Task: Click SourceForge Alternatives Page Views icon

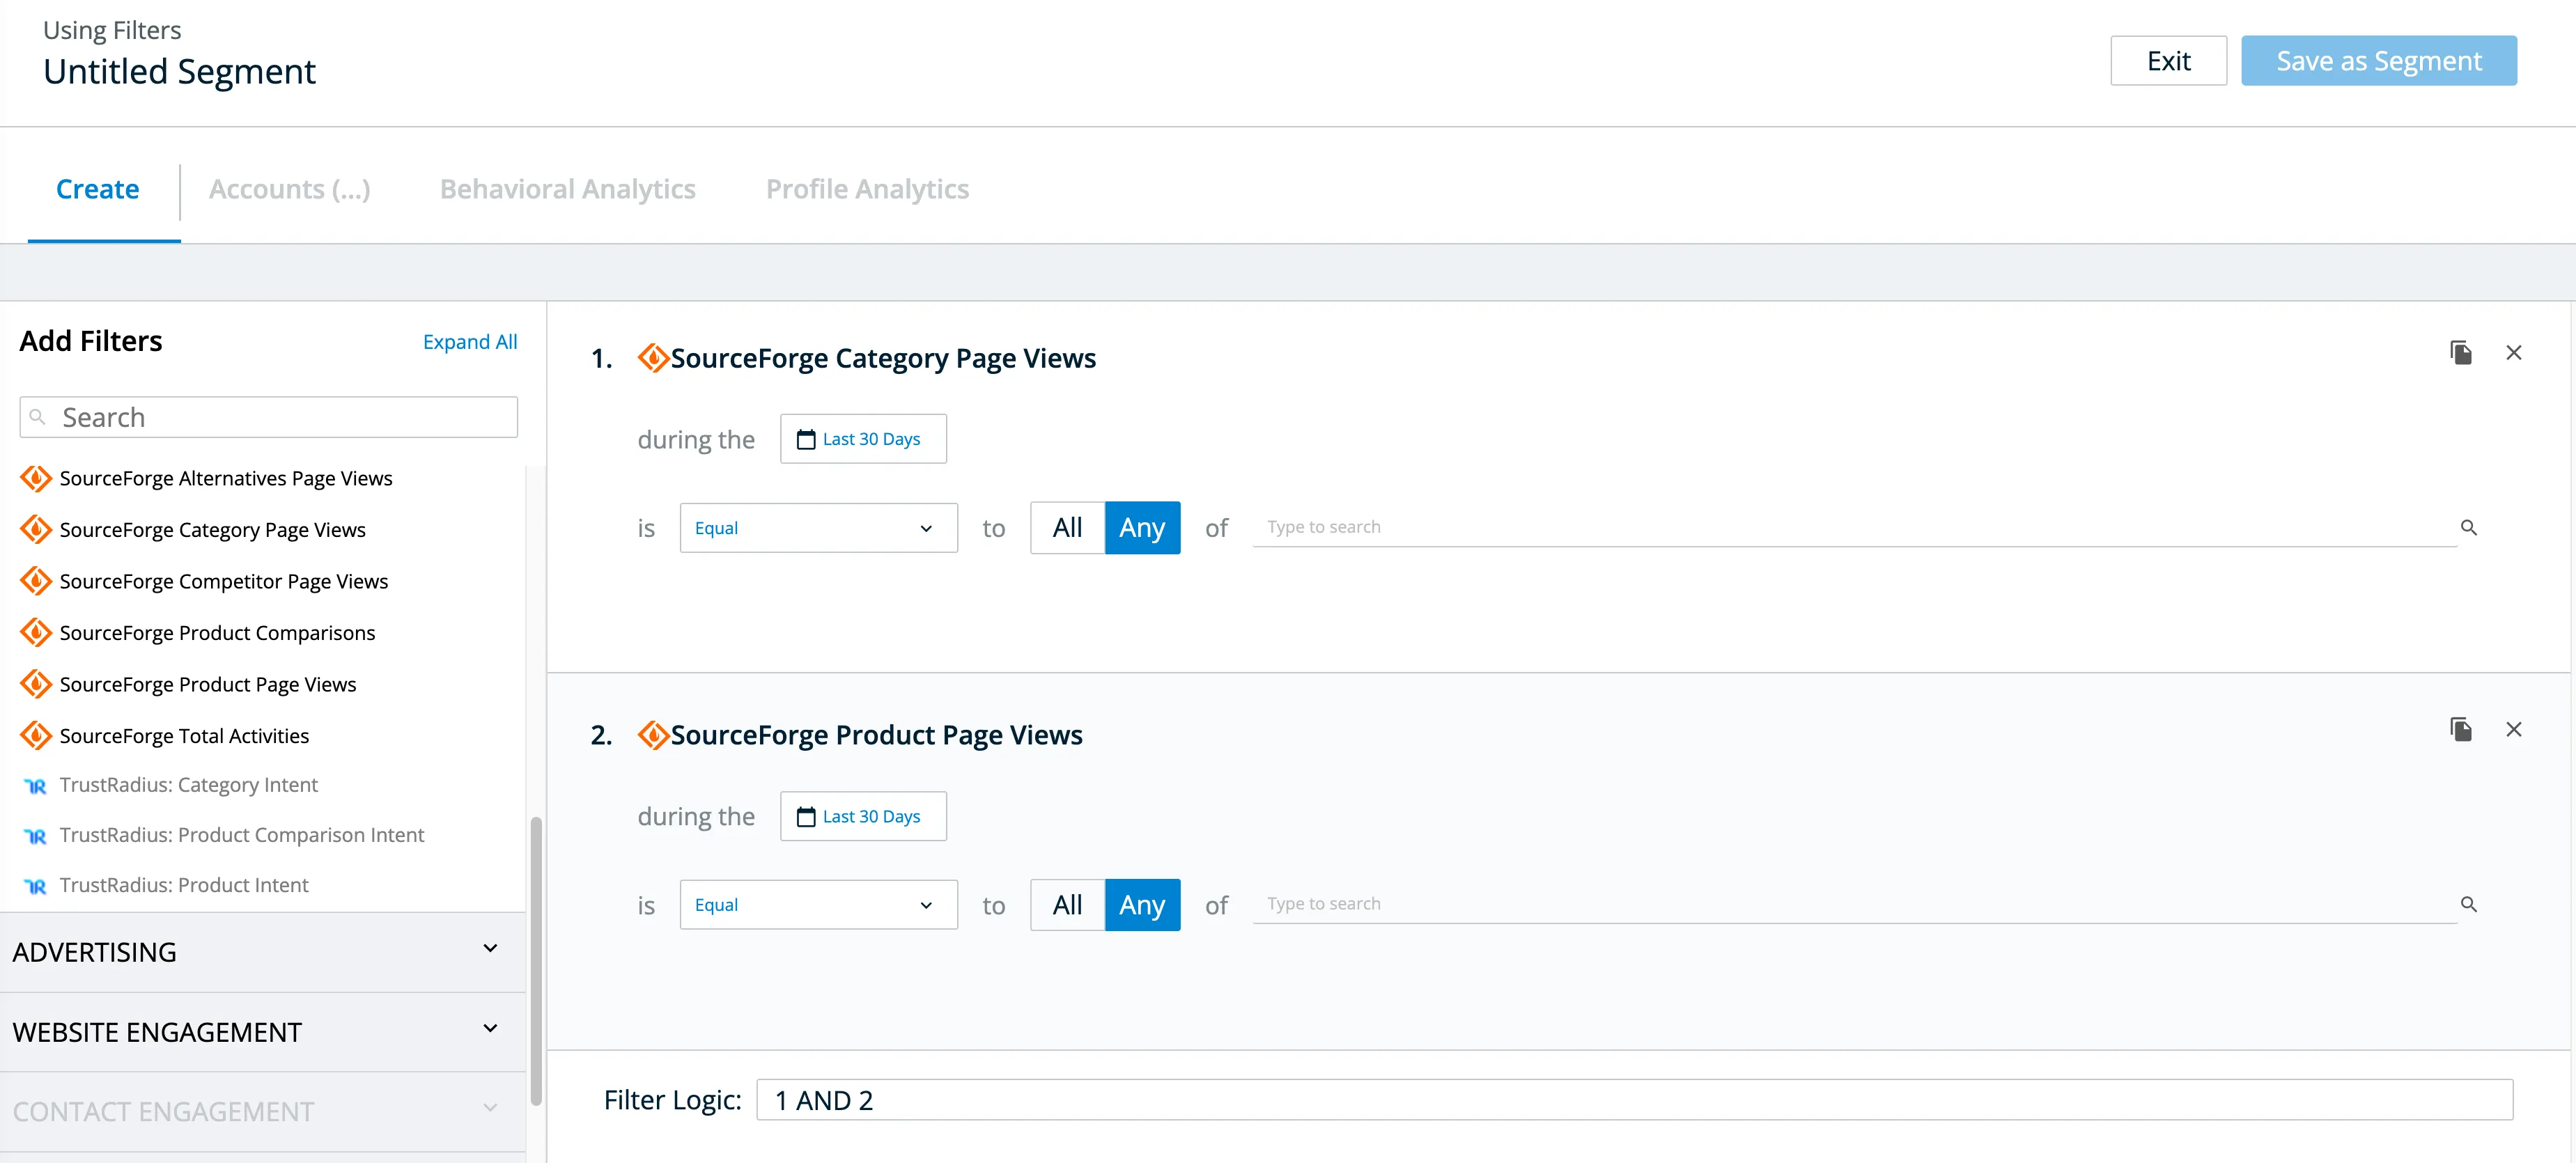Action: (x=36, y=479)
